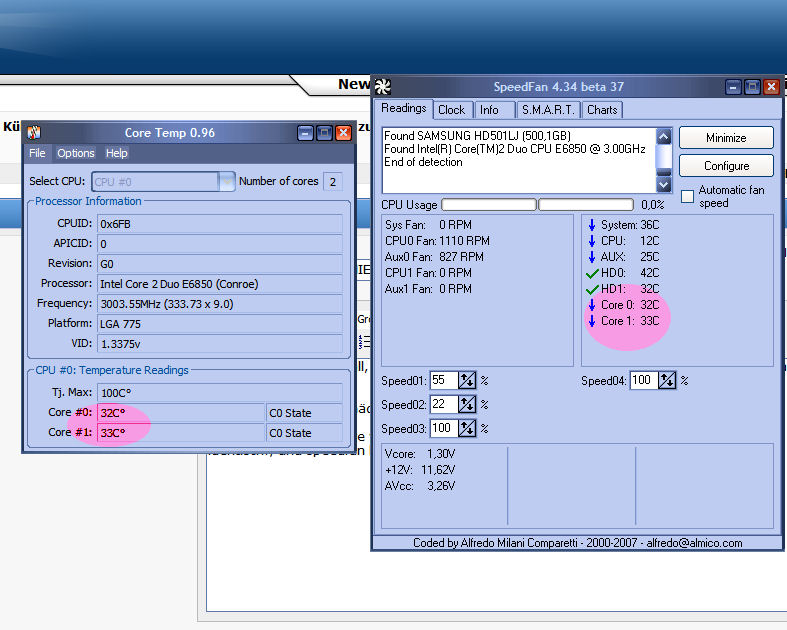Open the Options menu in Core Temp

coord(76,153)
